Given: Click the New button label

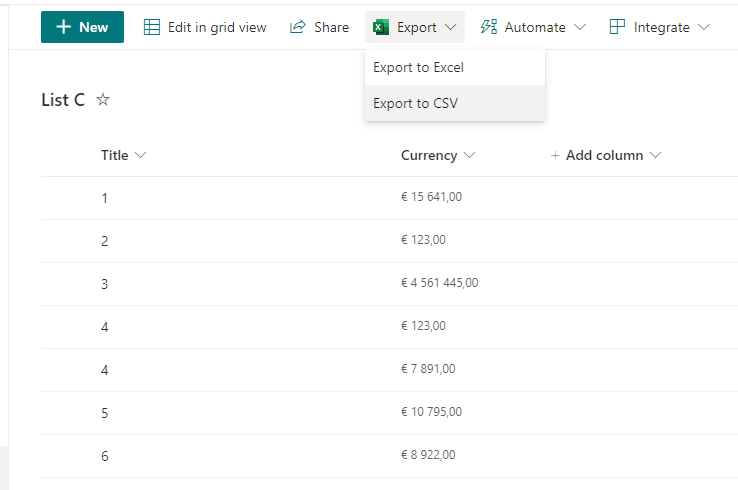Looking at the screenshot, I should [x=93, y=27].
